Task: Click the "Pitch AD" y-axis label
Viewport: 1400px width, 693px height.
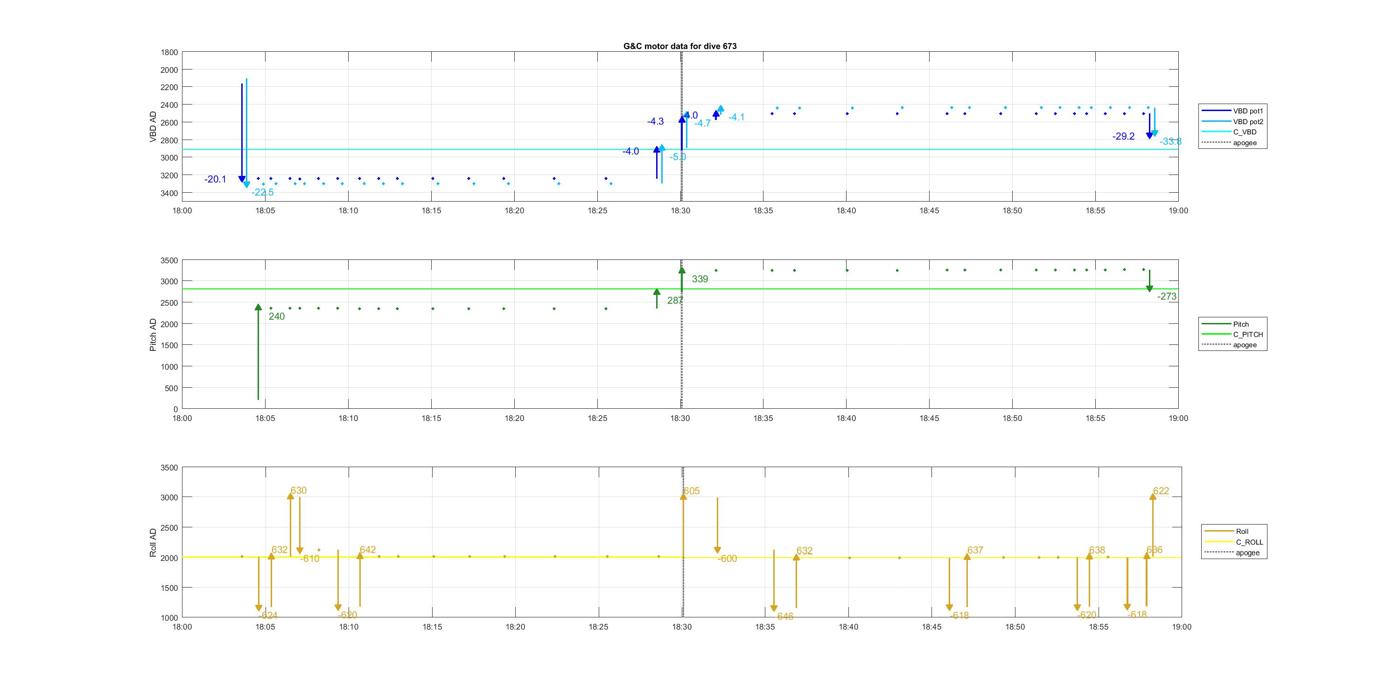Action: (153, 335)
